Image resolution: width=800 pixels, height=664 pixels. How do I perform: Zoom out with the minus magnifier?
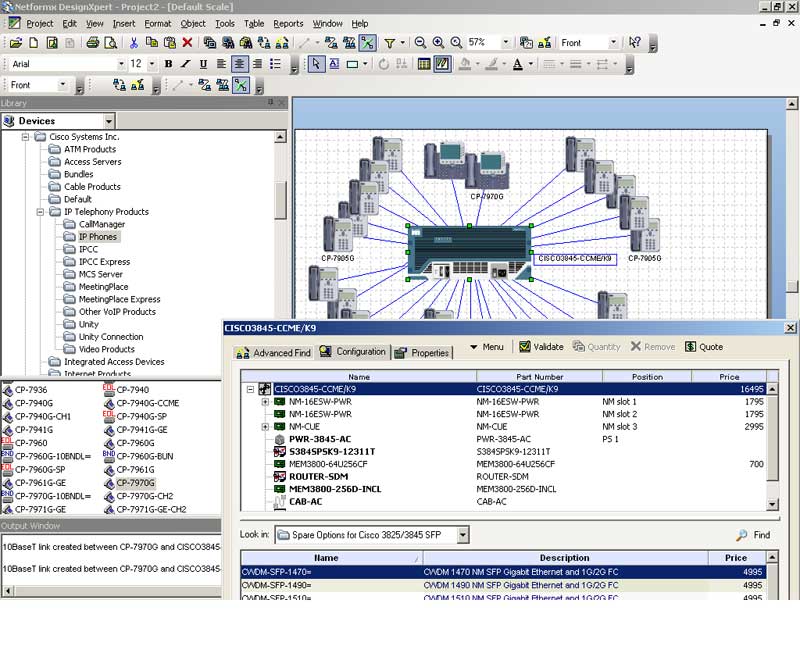pos(420,43)
